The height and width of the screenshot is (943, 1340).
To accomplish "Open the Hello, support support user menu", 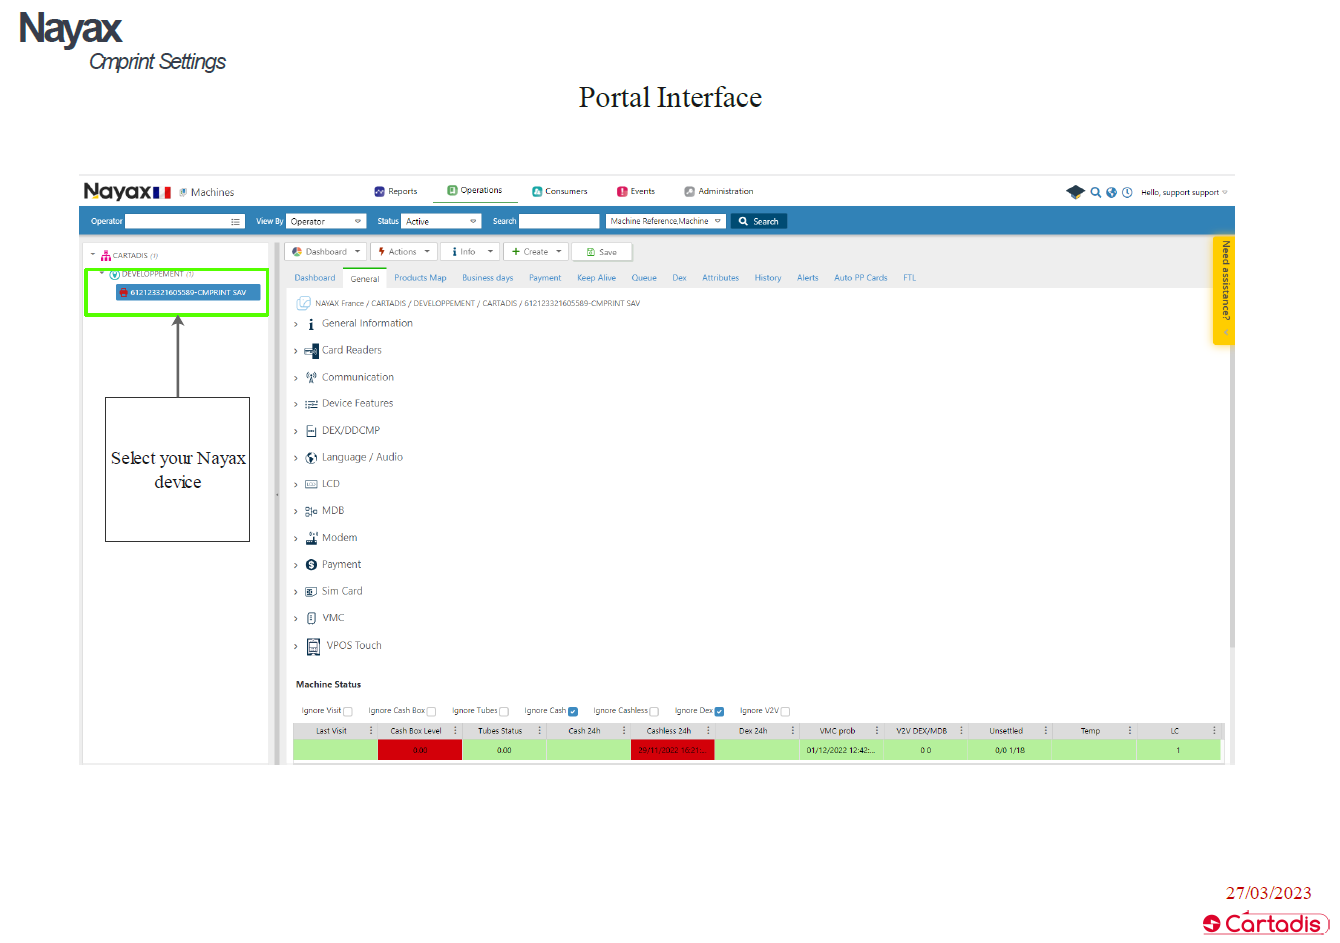I will click(x=1184, y=193).
